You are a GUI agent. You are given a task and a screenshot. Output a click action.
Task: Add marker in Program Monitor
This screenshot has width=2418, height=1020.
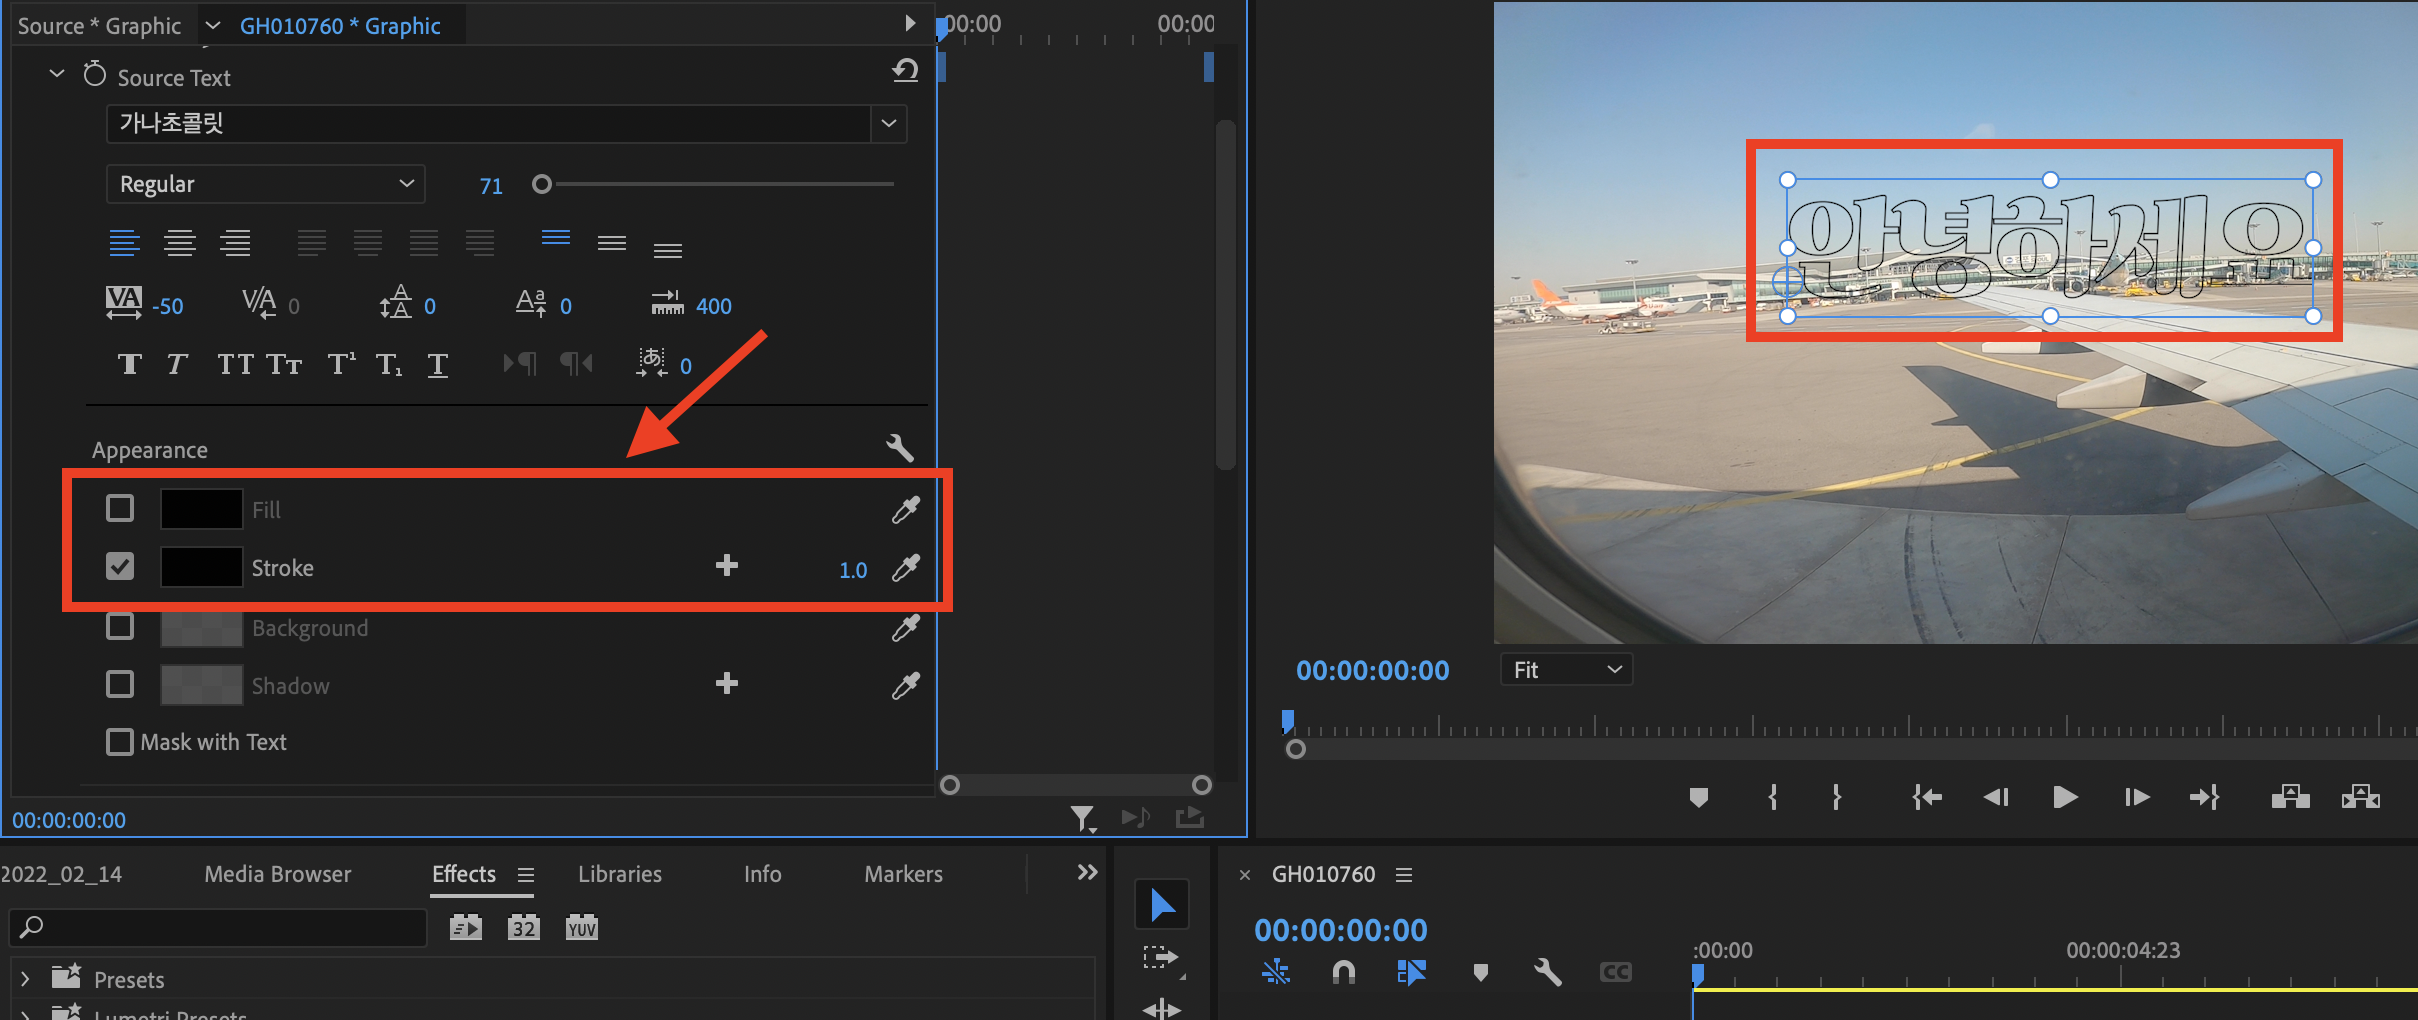coord(1698,797)
